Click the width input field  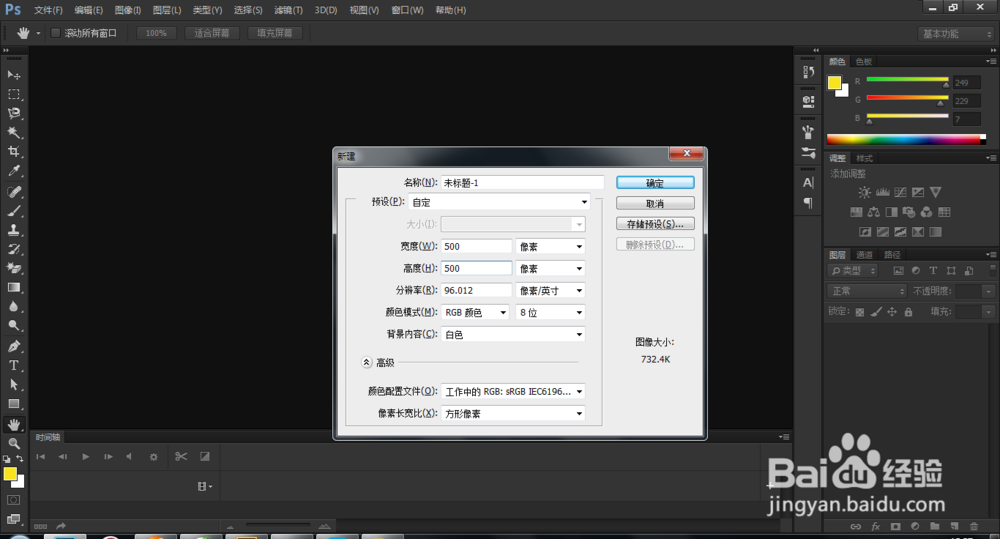pos(476,246)
